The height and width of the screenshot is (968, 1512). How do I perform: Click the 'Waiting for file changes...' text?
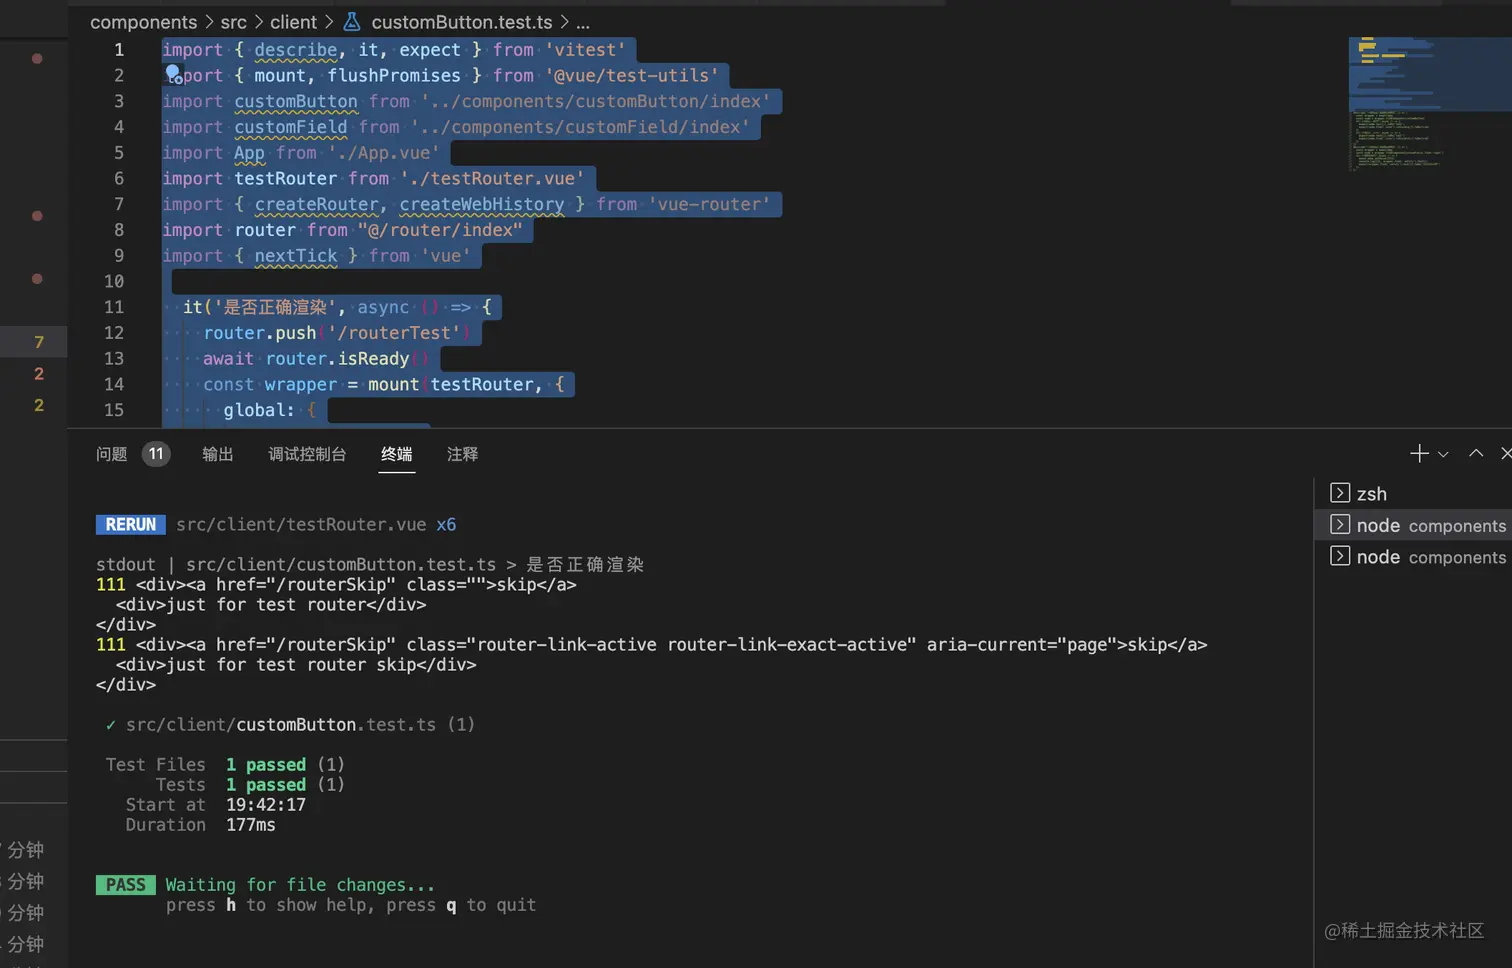click(300, 885)
